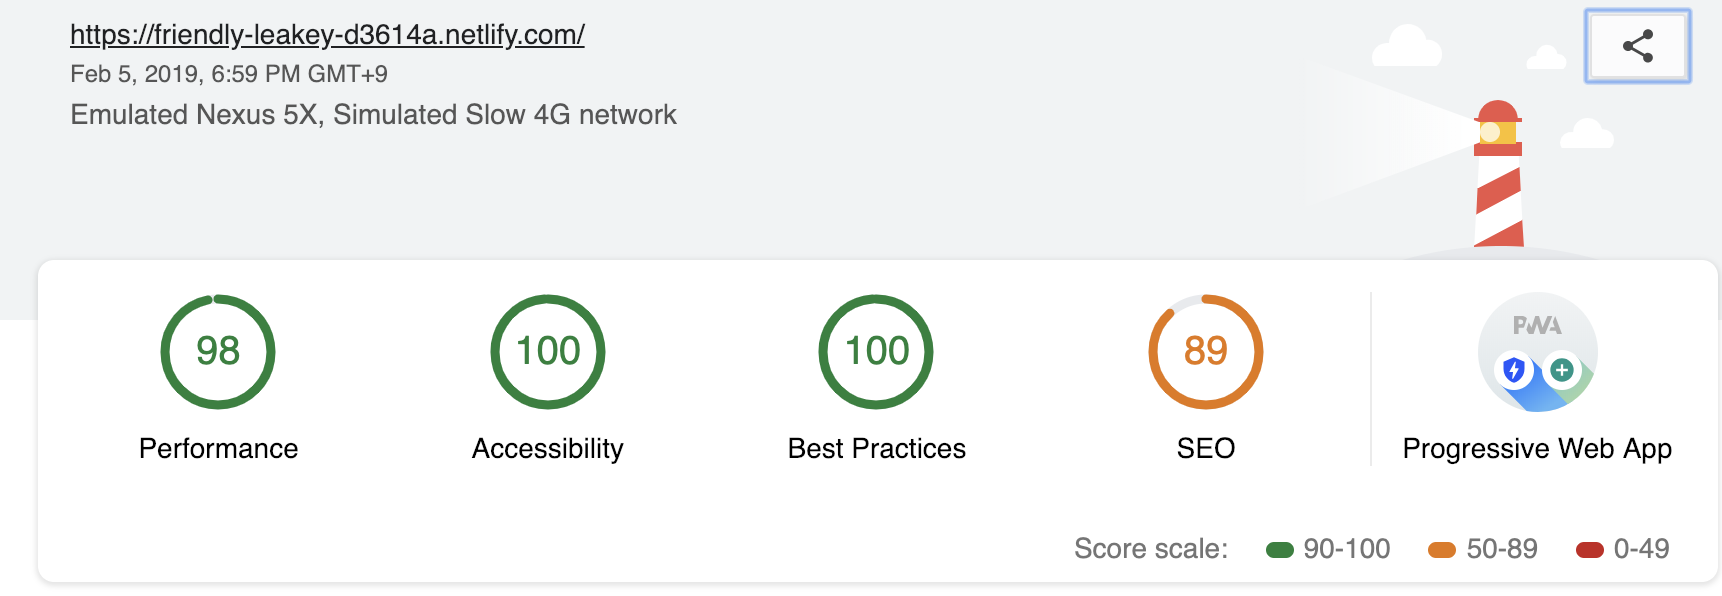Click the PWA badge gauge icon
Image resolution: width=1722 pixels, height=596 pixels.
[1538, 352]
